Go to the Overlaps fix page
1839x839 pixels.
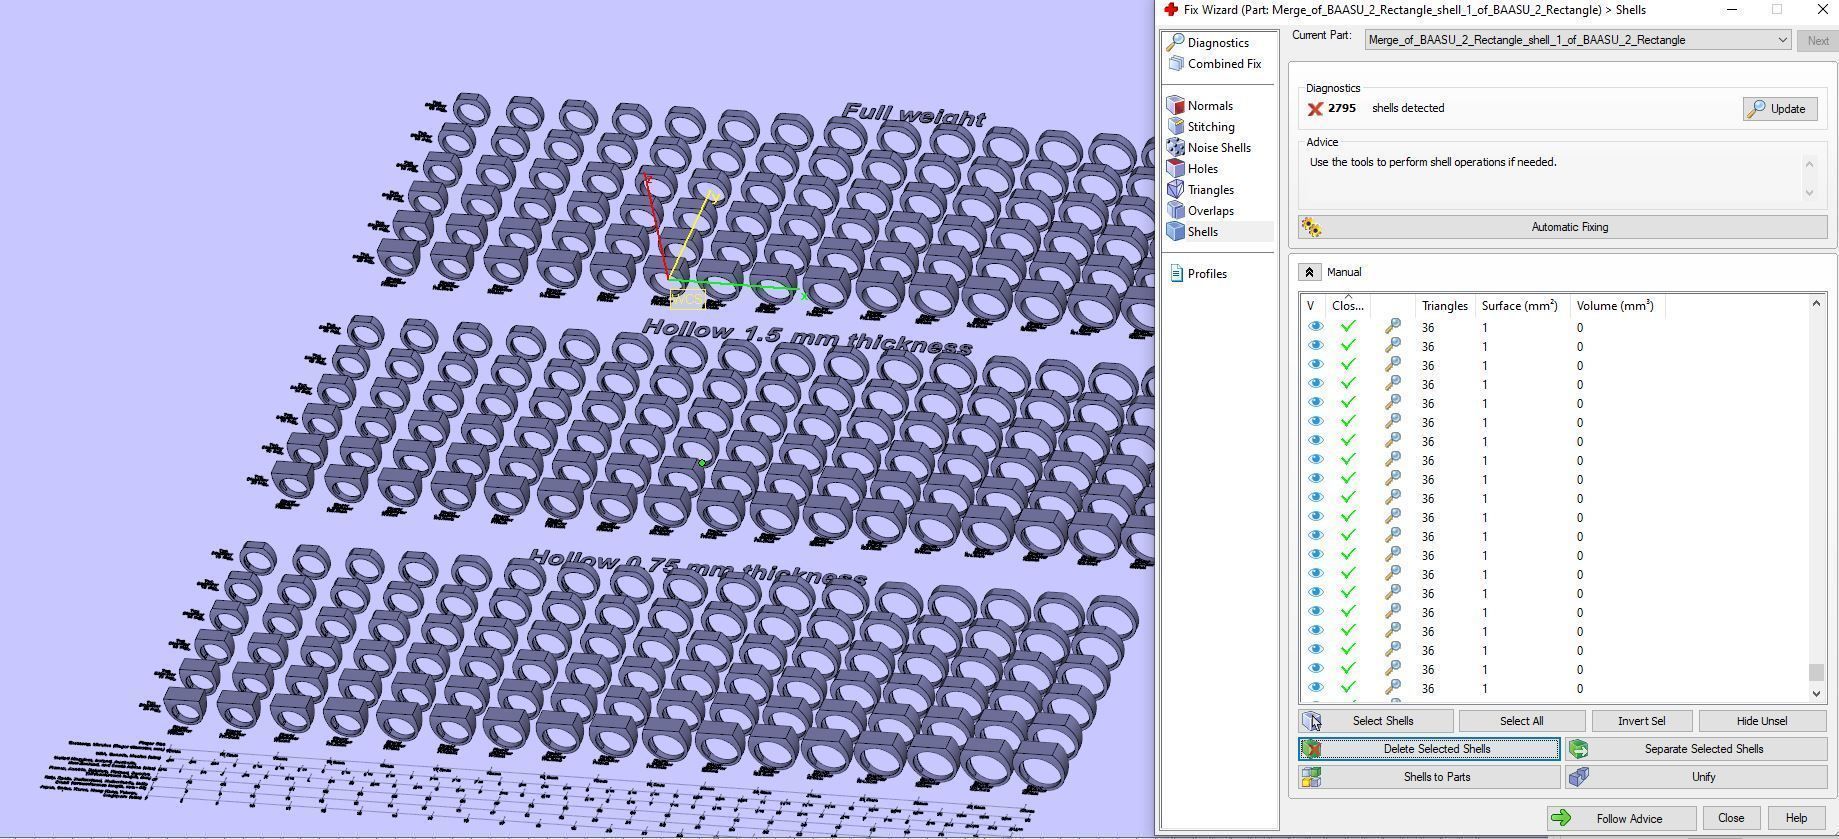(1210, 211)
